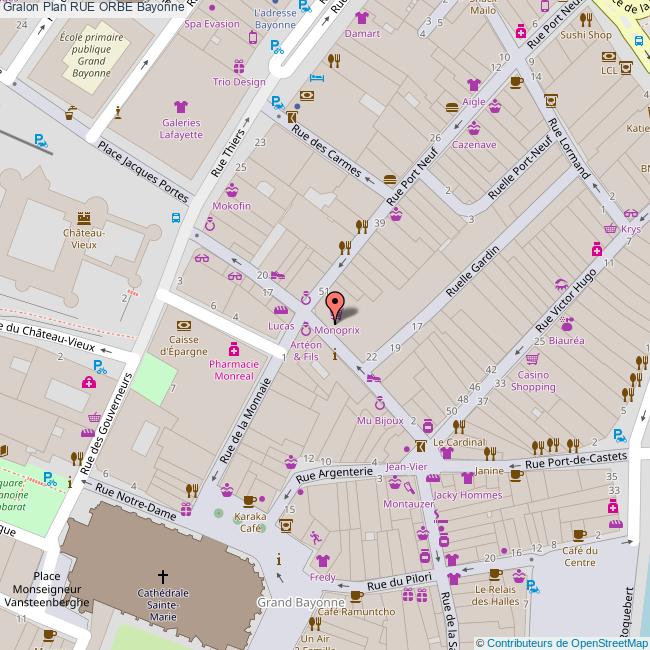Click the Place Jacques Portes label
Viewport: 650px width, 650px height.
click(x=143, y=171)
